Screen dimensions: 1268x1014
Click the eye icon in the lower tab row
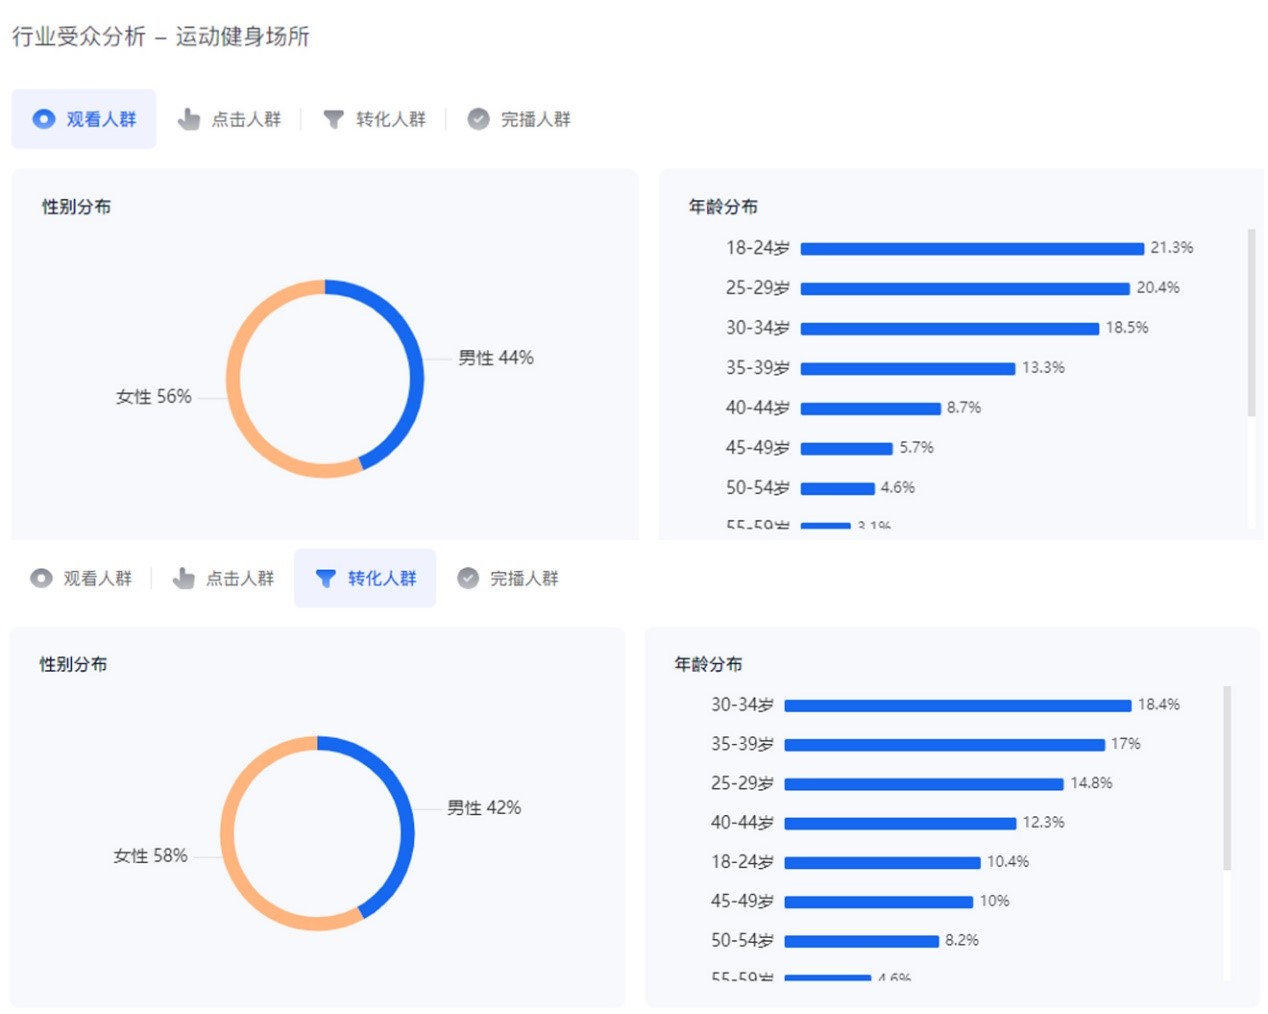click(41, 578)
